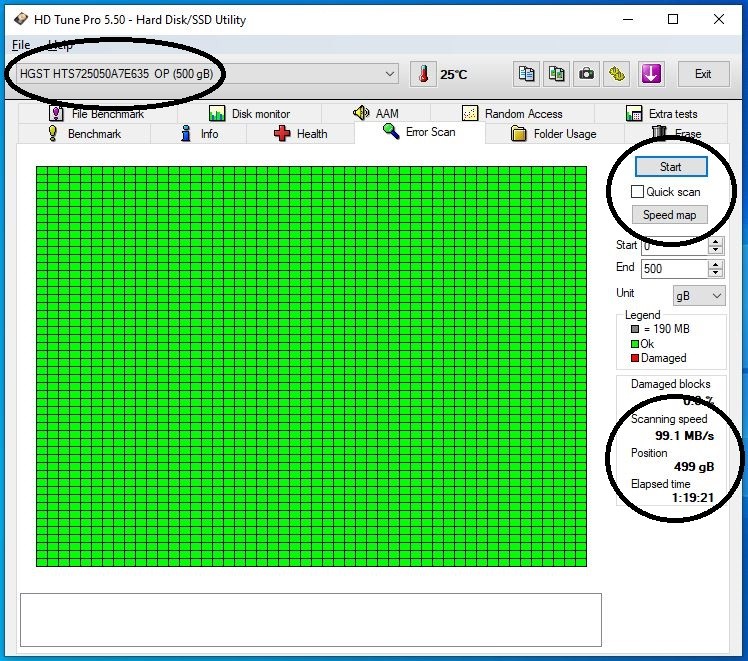Viewport: 748px width, 661px height.
Task: Open the Disk monitor tab
Action: [x=249, y=114]
